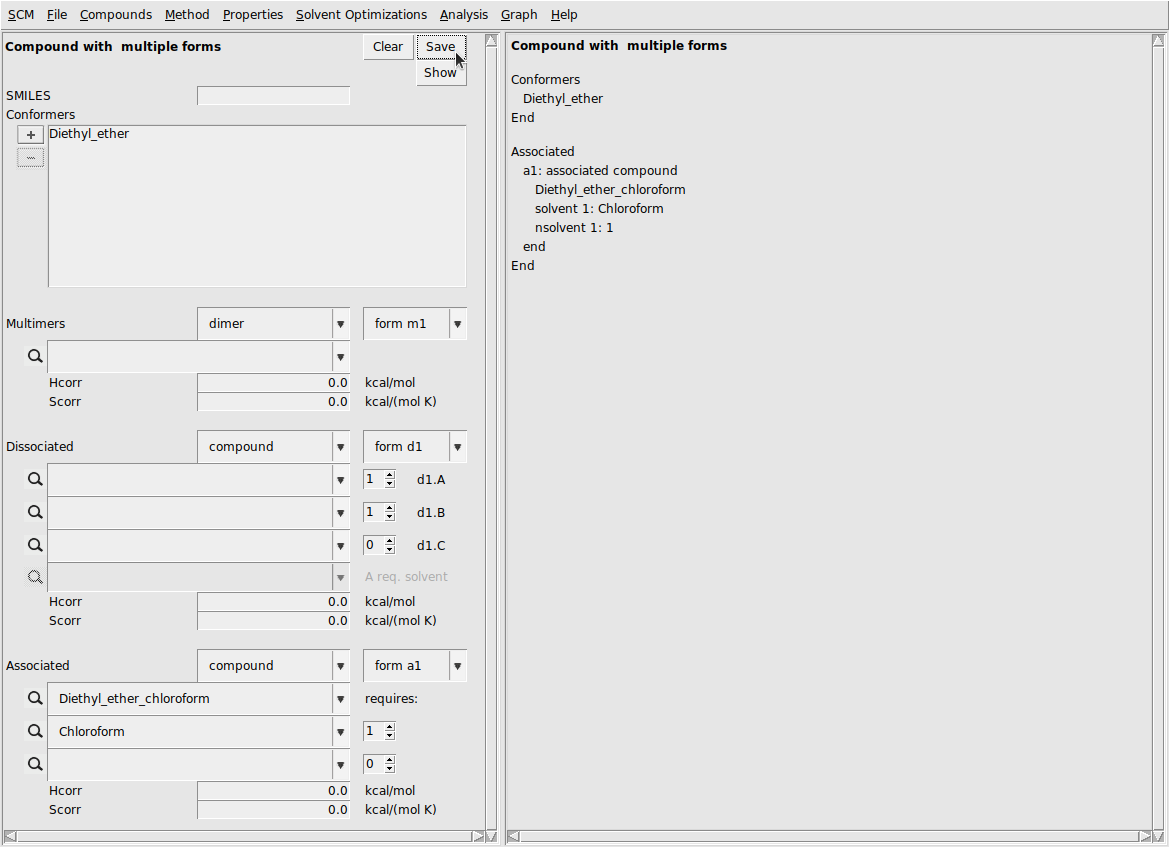Click the plus icon to add conformer
The width and height of the screenshot is (1169, 847).
(30, 135)
